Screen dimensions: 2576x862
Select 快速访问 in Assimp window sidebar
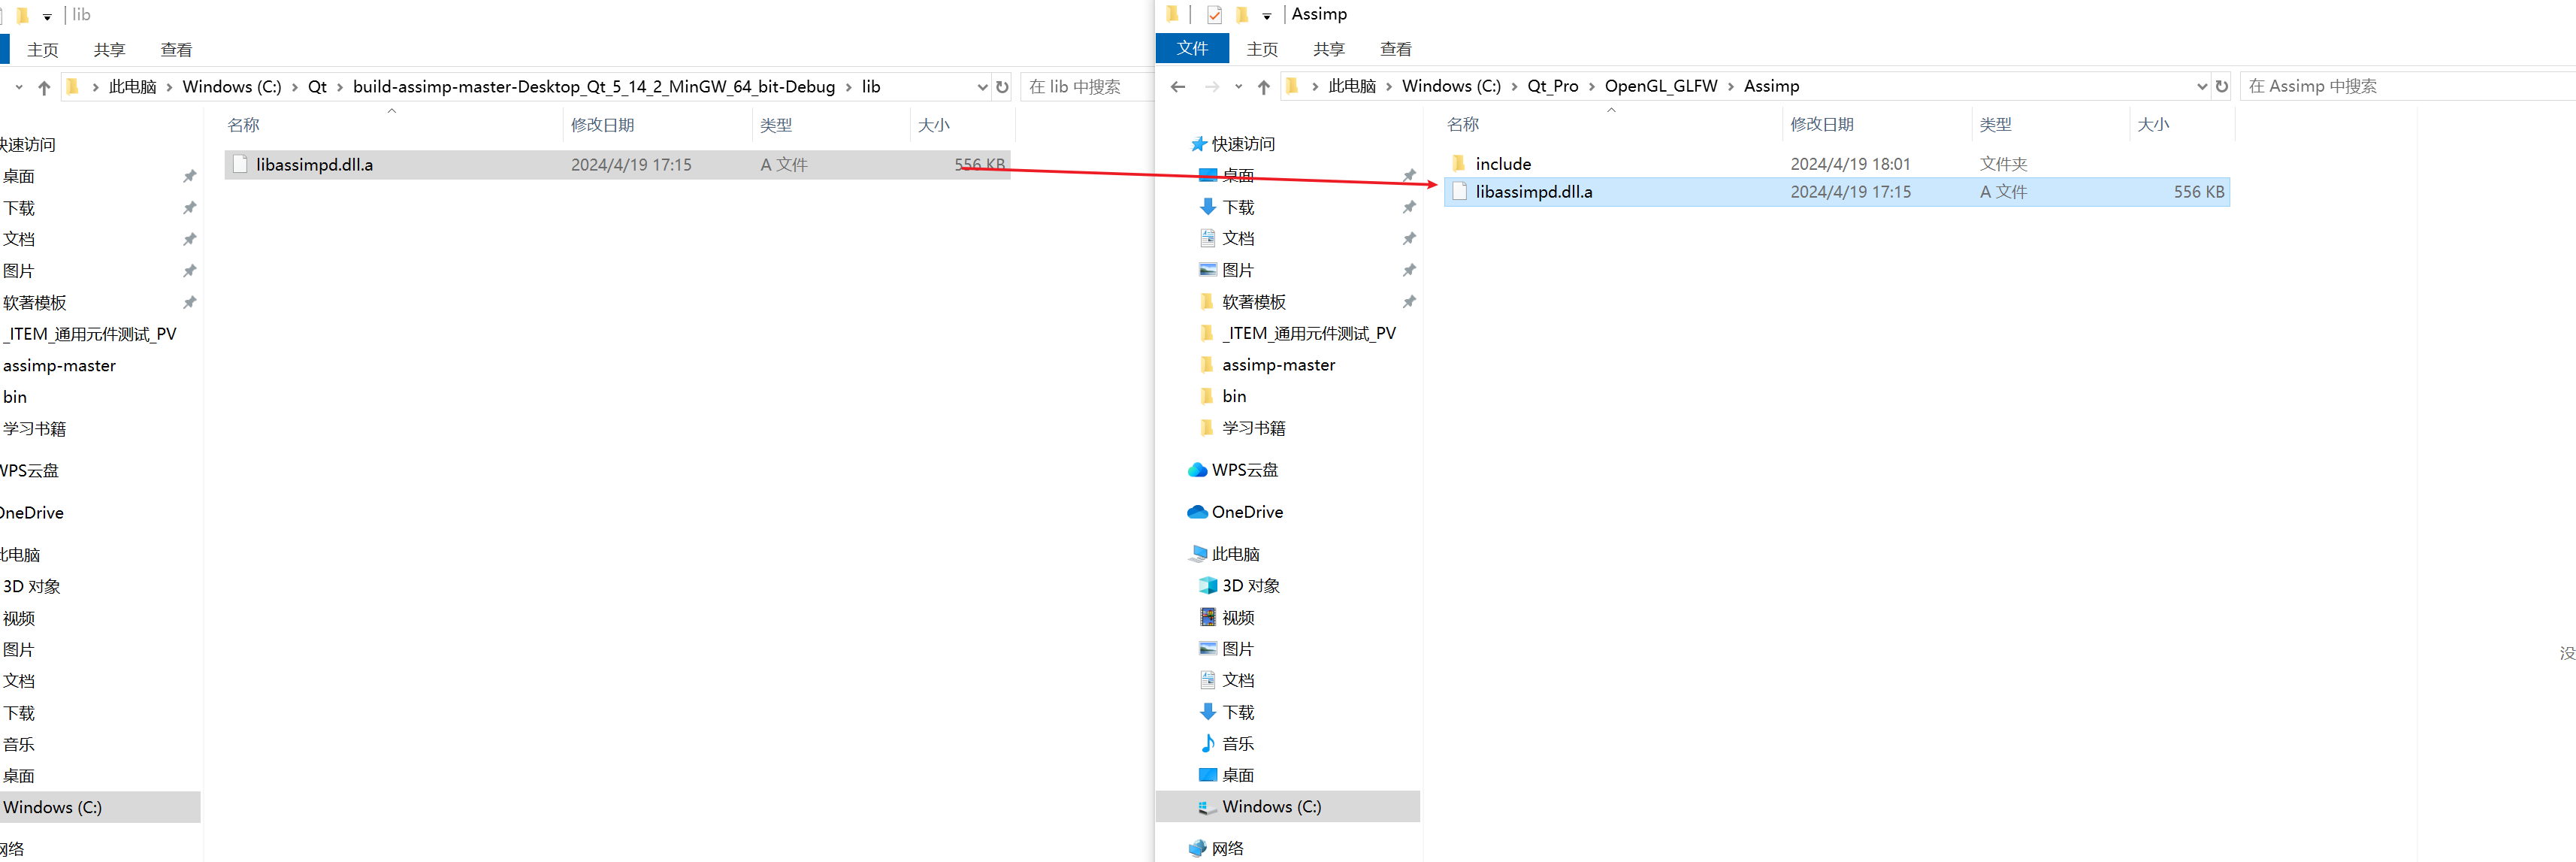1243,145
